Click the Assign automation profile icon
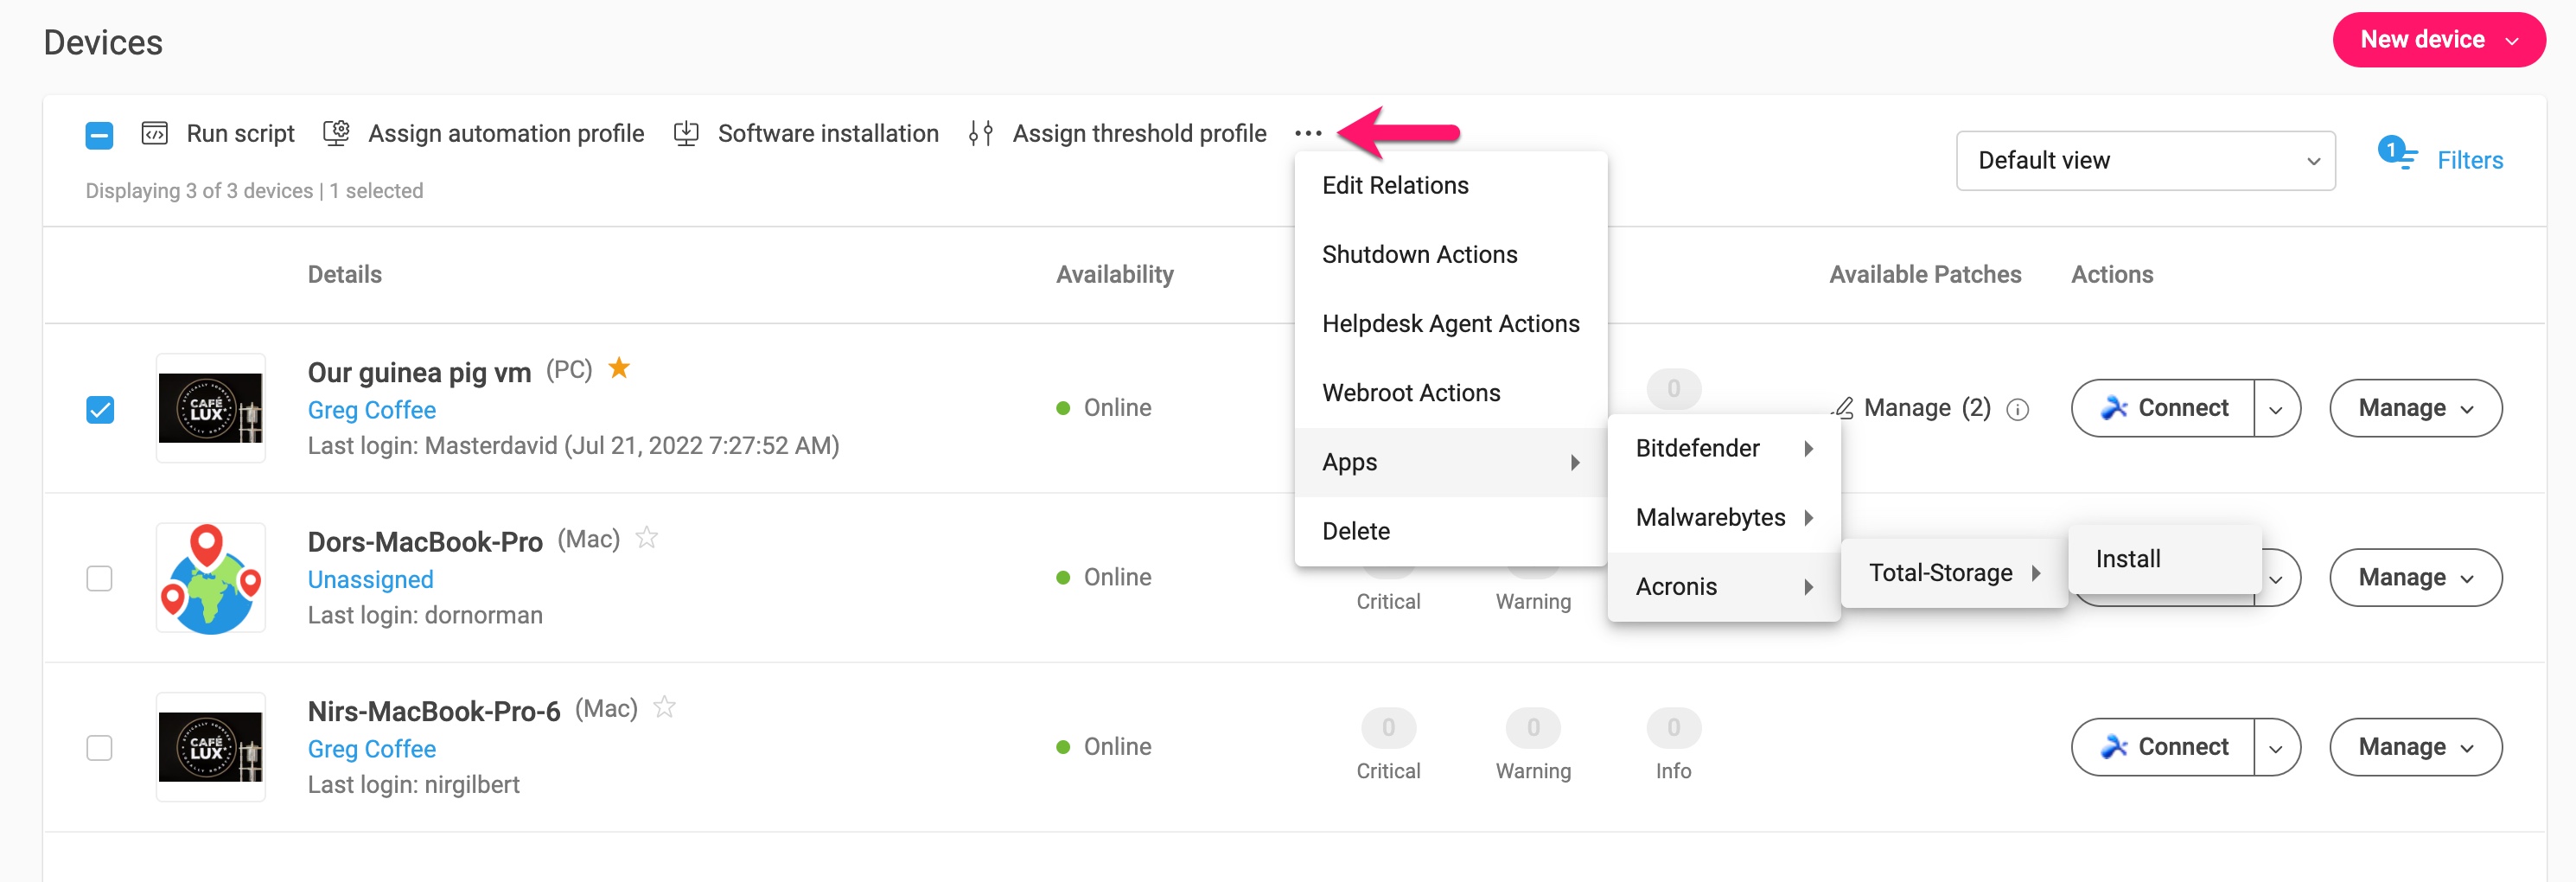This screenshot has width=2576, height=882. pos(336,133)
